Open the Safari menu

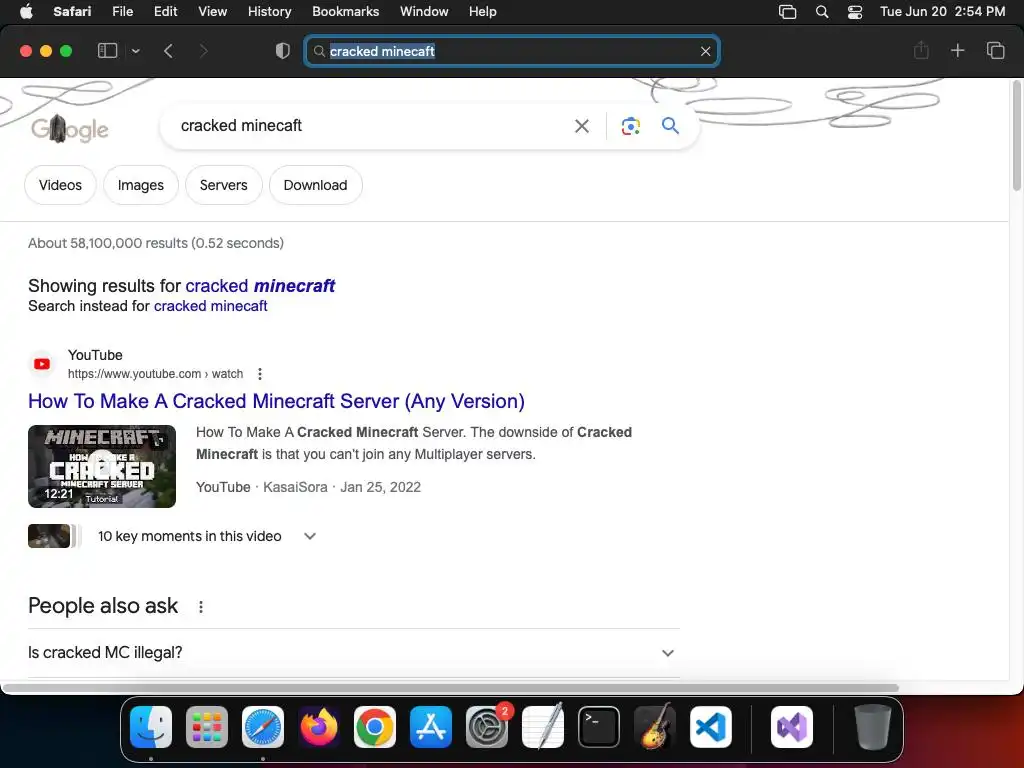72,11
